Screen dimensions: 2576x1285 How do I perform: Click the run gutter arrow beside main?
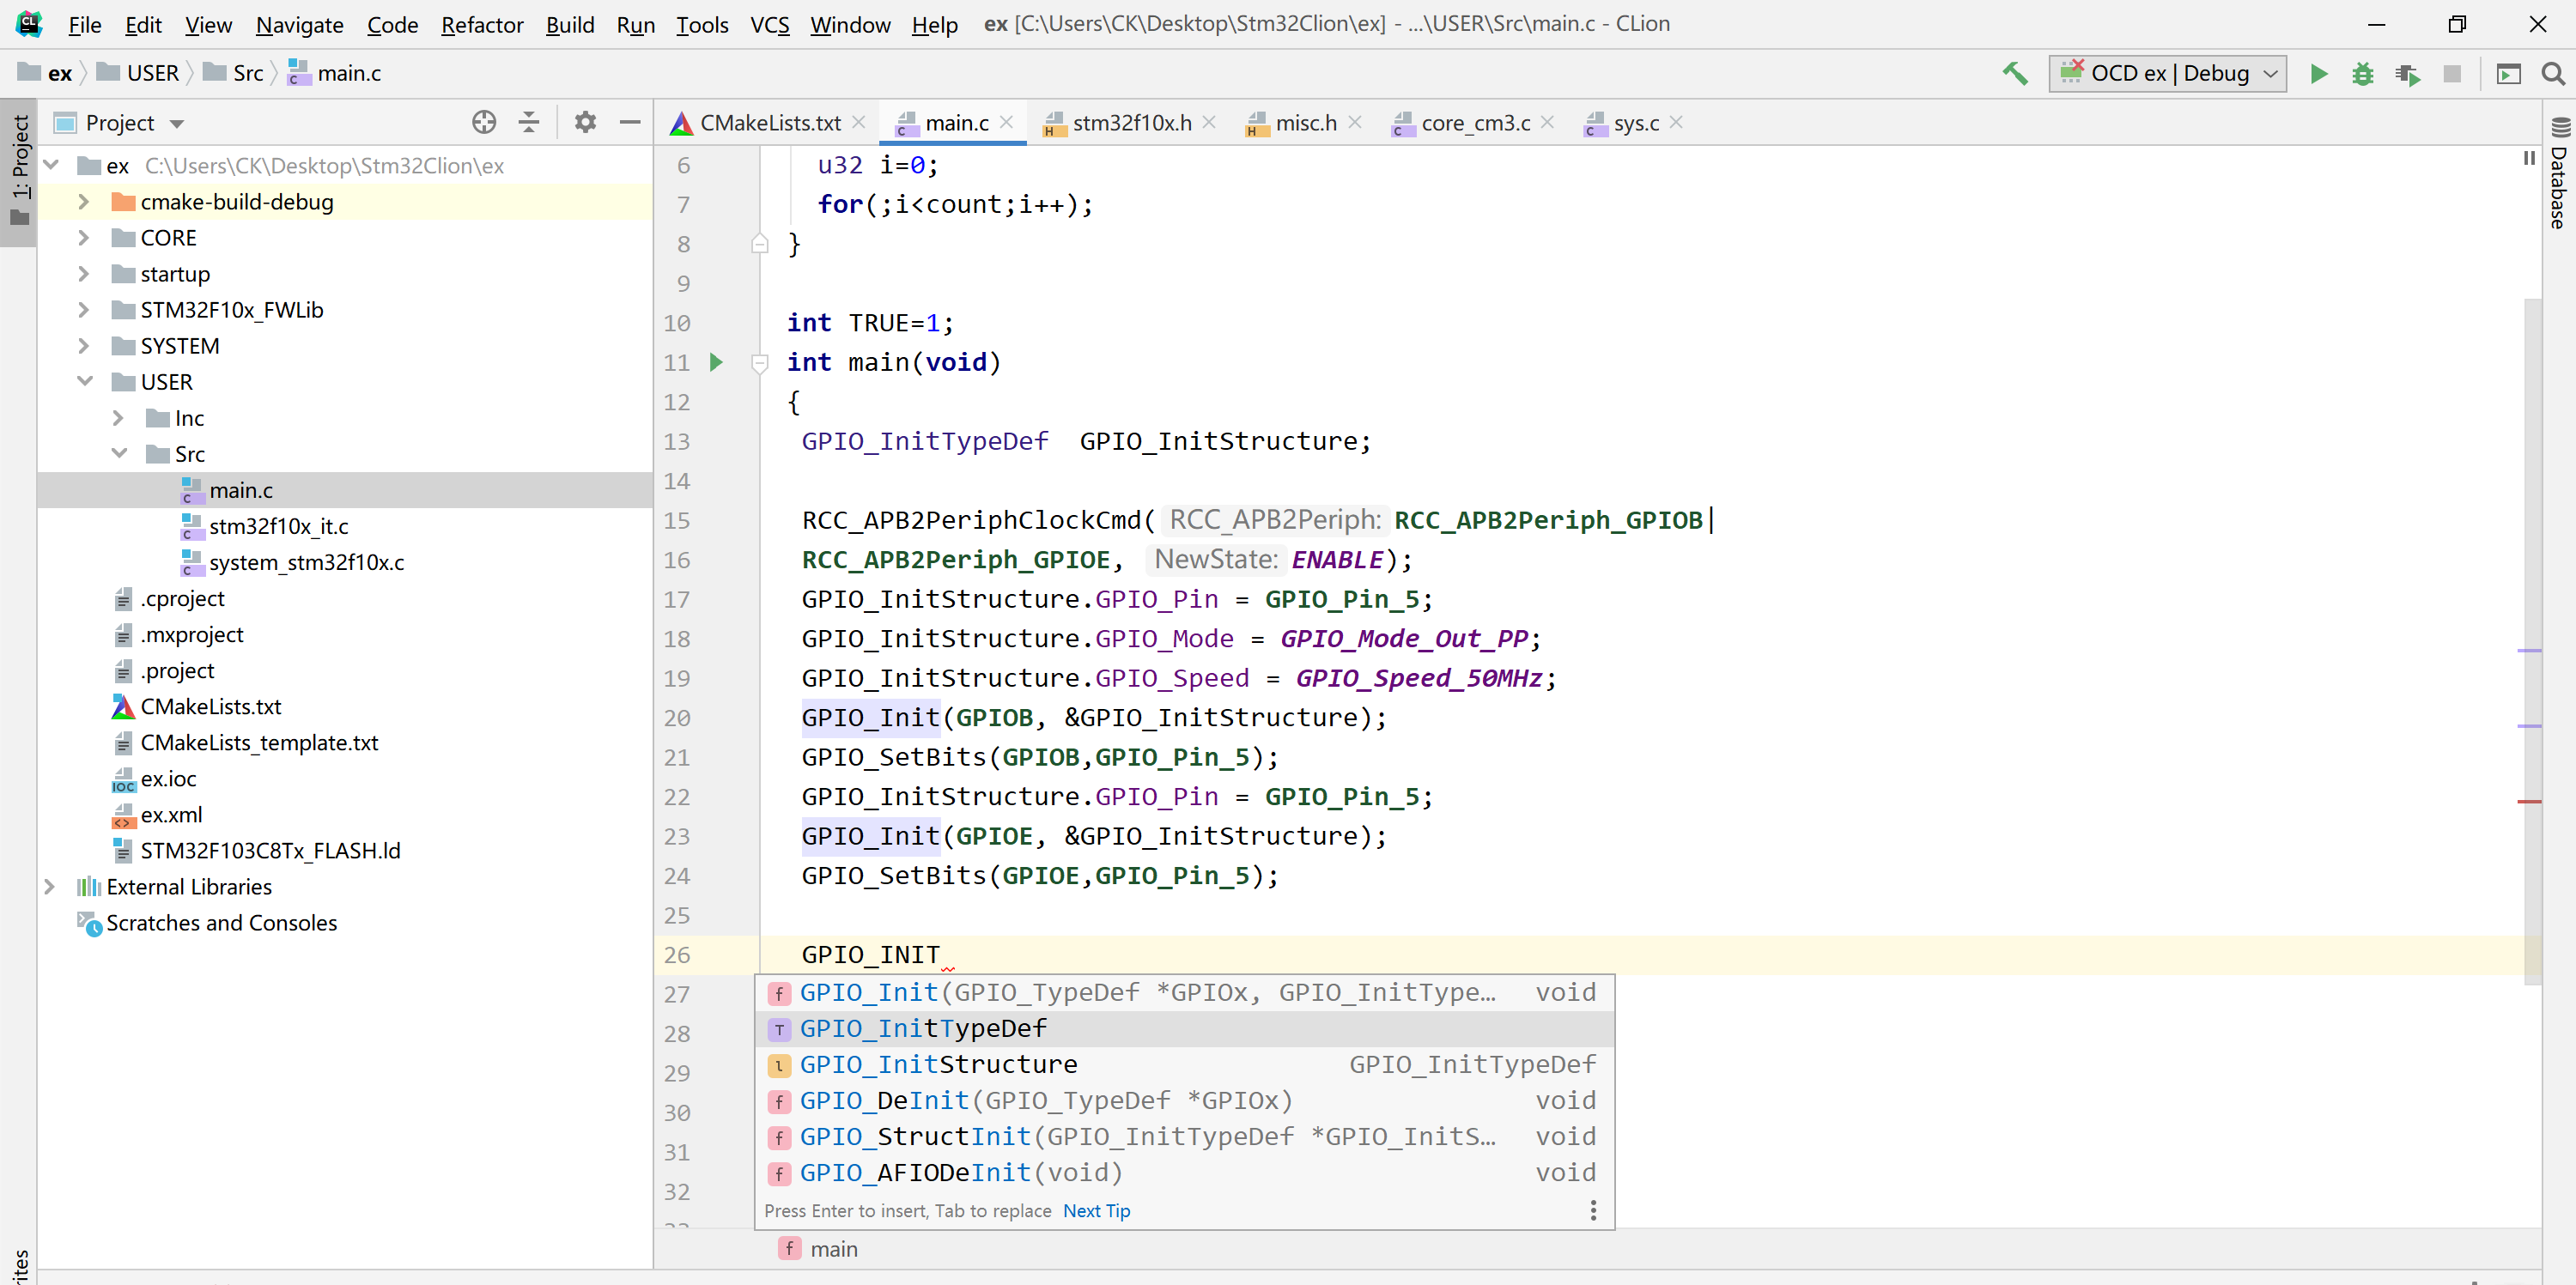pyautogui.click(x=716, y=362)
